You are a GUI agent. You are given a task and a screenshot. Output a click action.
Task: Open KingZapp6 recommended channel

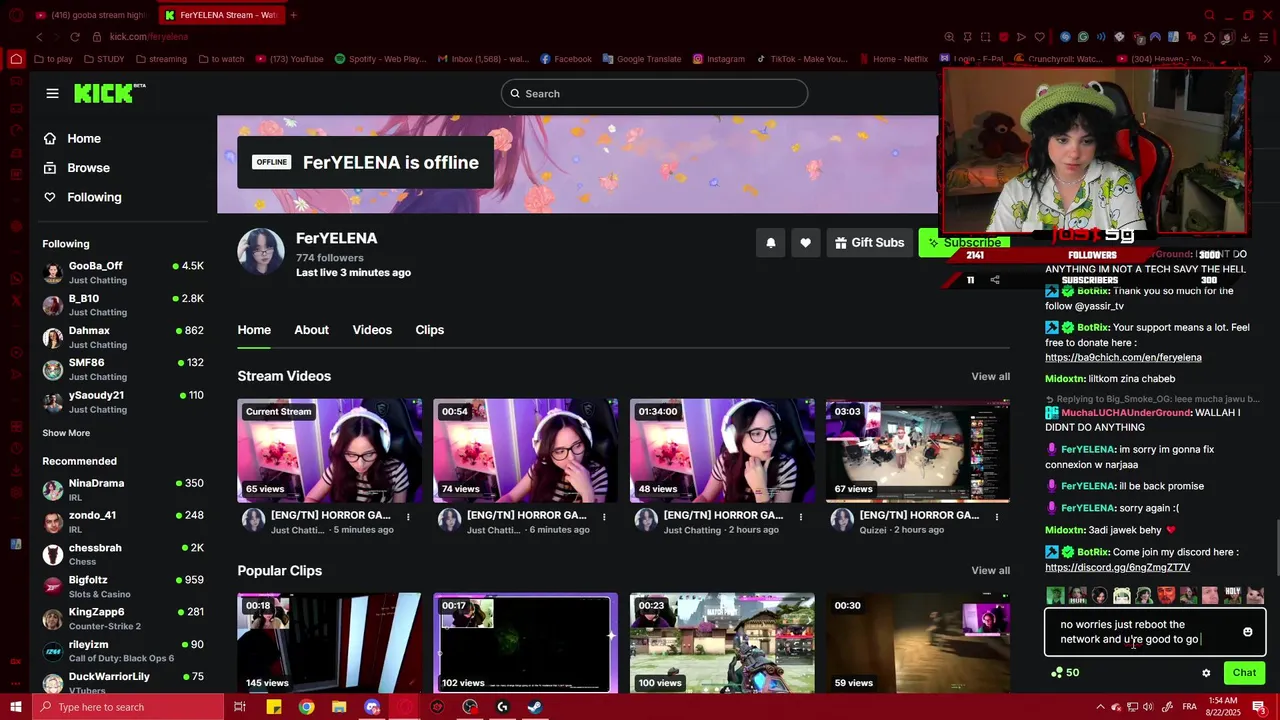pos(123,618)
